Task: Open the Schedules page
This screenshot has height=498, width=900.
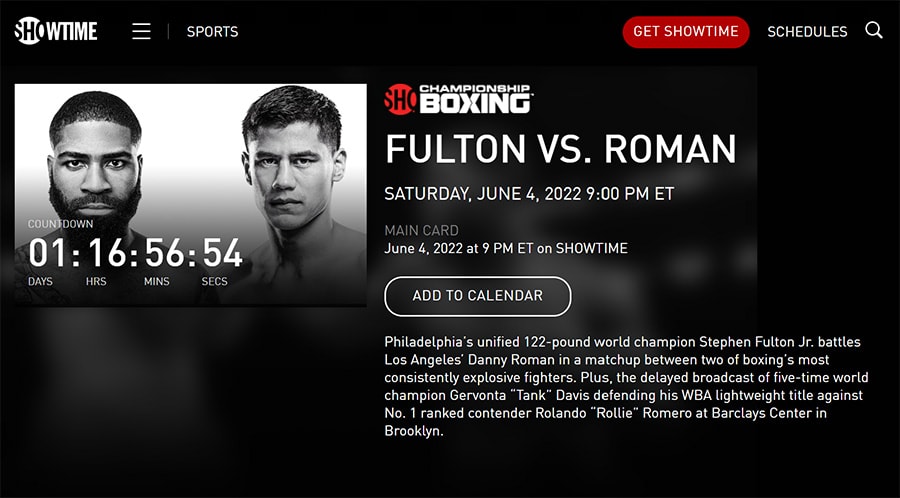Action: (807, 32)
